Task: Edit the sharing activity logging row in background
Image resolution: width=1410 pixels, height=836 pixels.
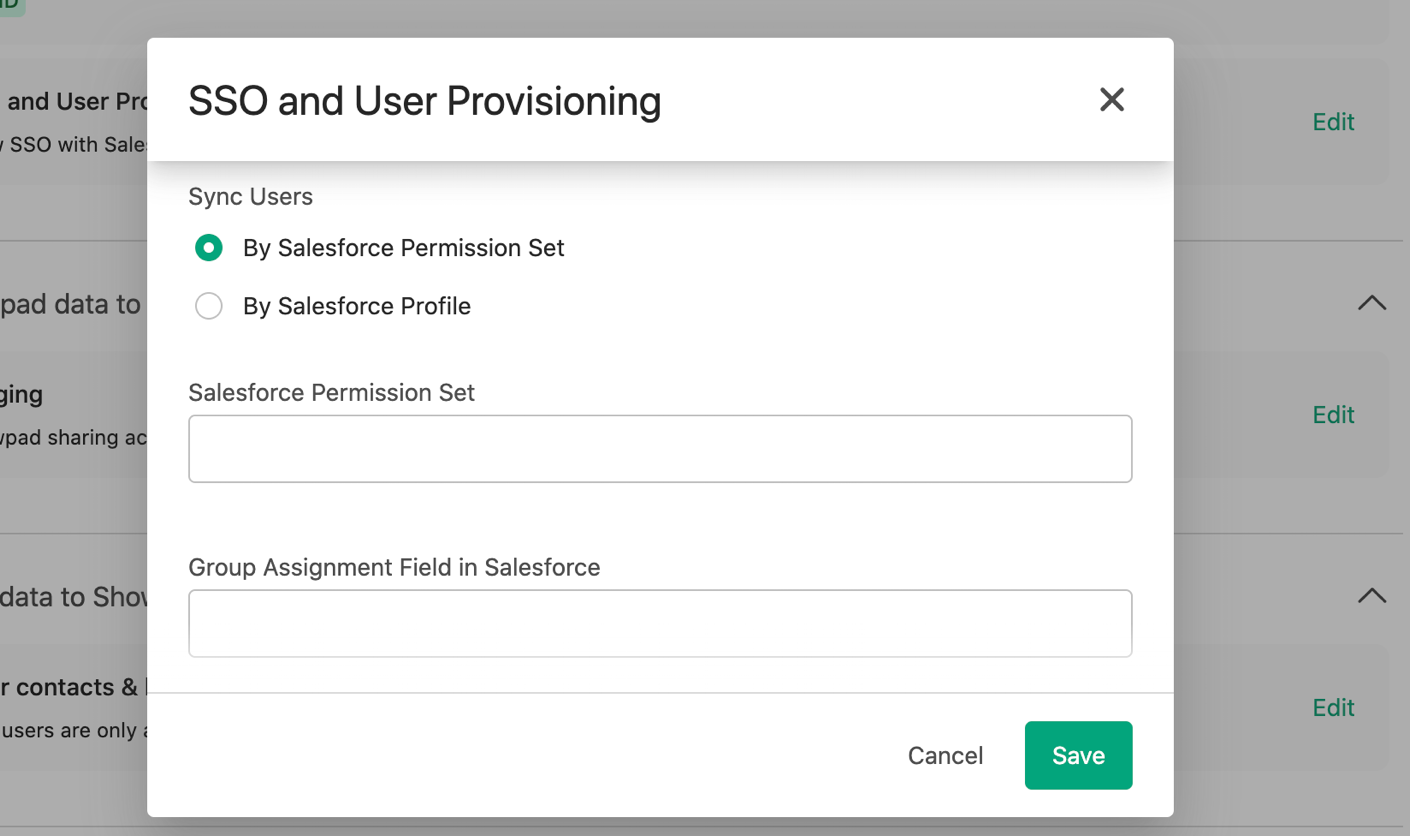Action: pos(1333,415)
